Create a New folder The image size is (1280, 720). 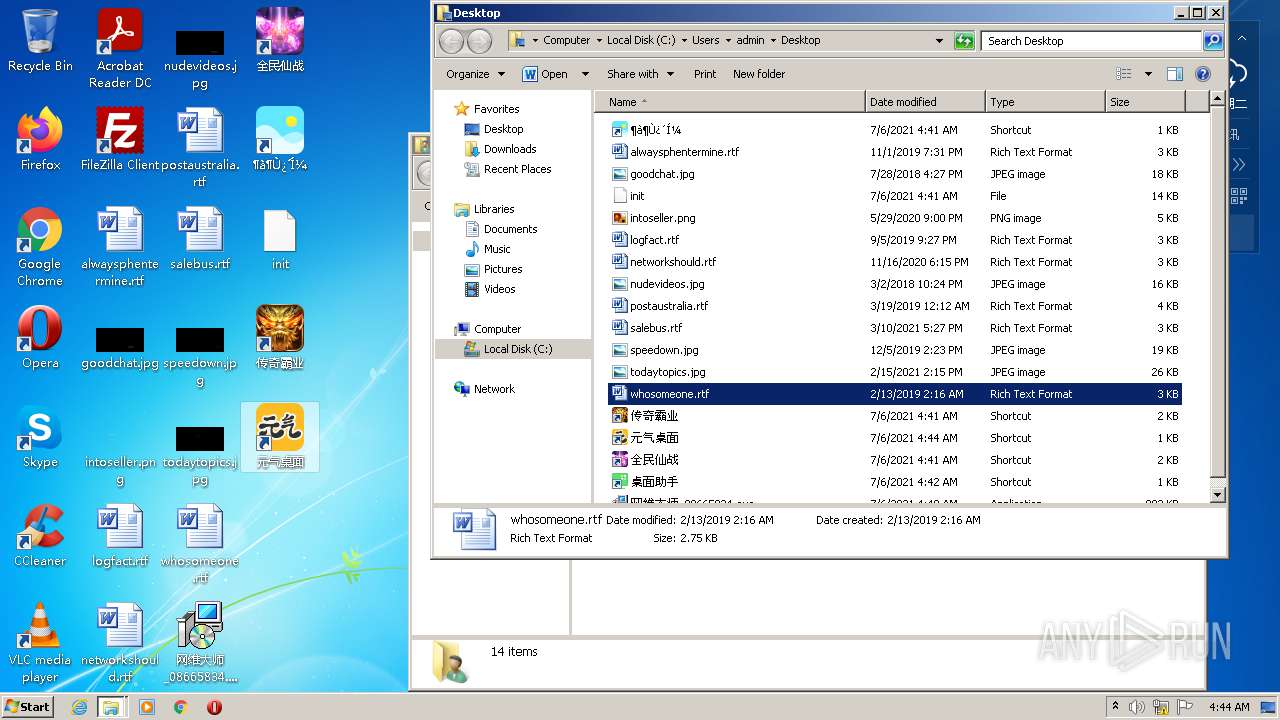pos(759,74)
